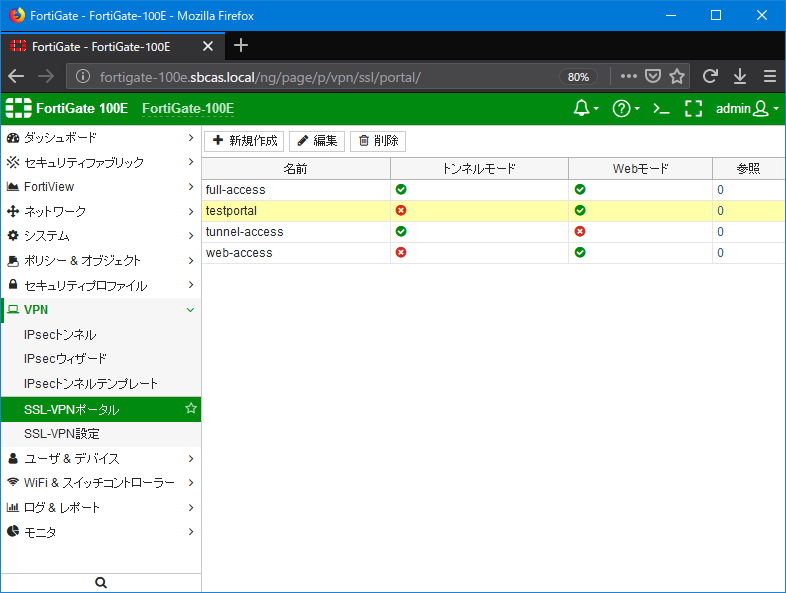Expand ユーザ & デバイス menu
The image size is (786, 593).
coord(101,458)
